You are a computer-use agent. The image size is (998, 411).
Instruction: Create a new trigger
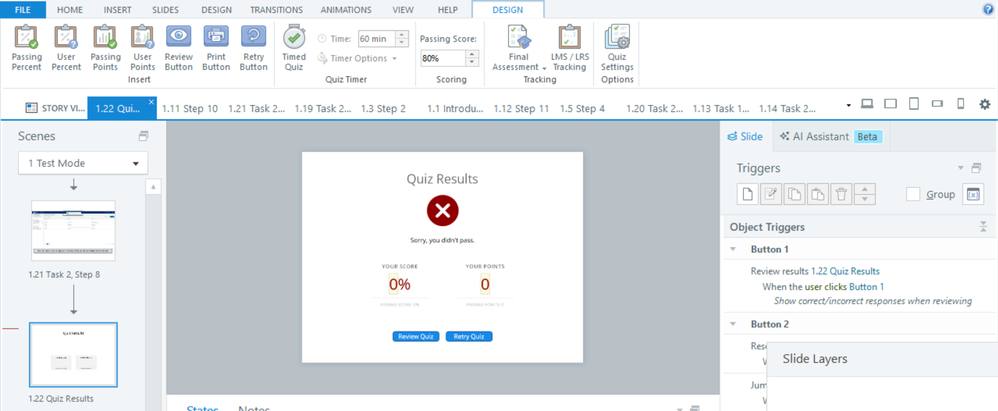tap(747, 195)
